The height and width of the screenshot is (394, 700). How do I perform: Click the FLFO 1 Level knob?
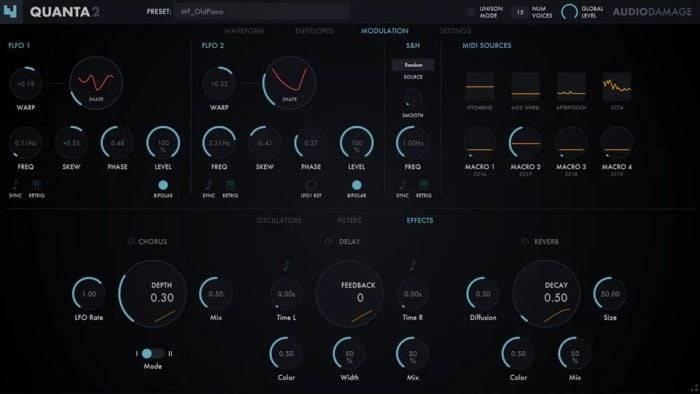[163, 143]
